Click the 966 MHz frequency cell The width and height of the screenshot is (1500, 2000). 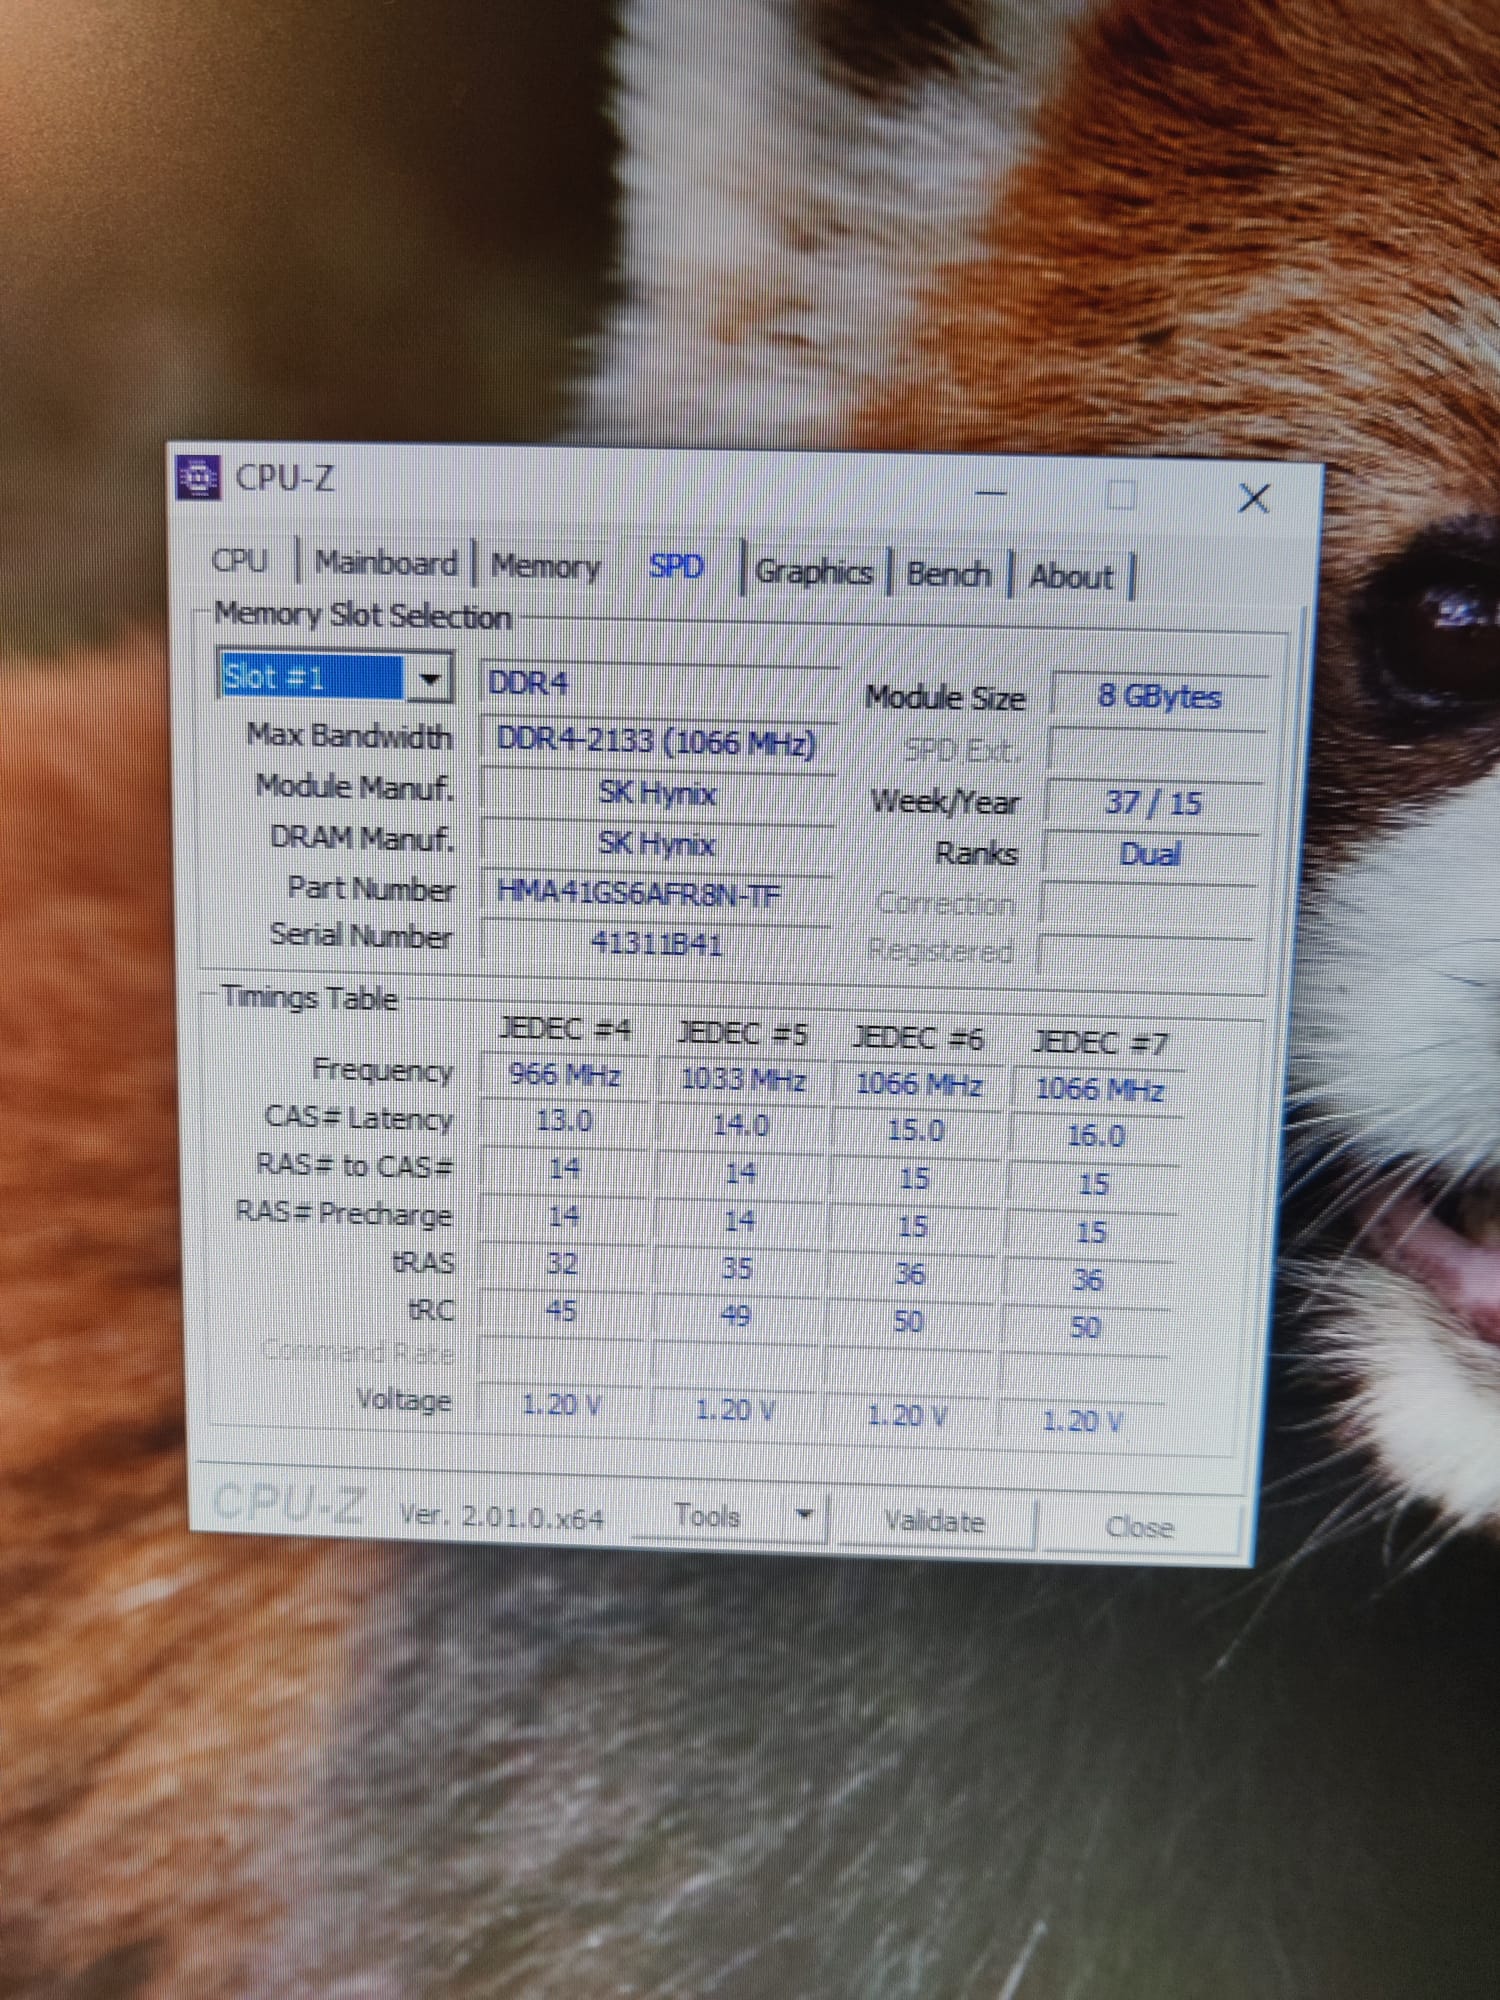pyautogui.click(x=565, y=1075)
